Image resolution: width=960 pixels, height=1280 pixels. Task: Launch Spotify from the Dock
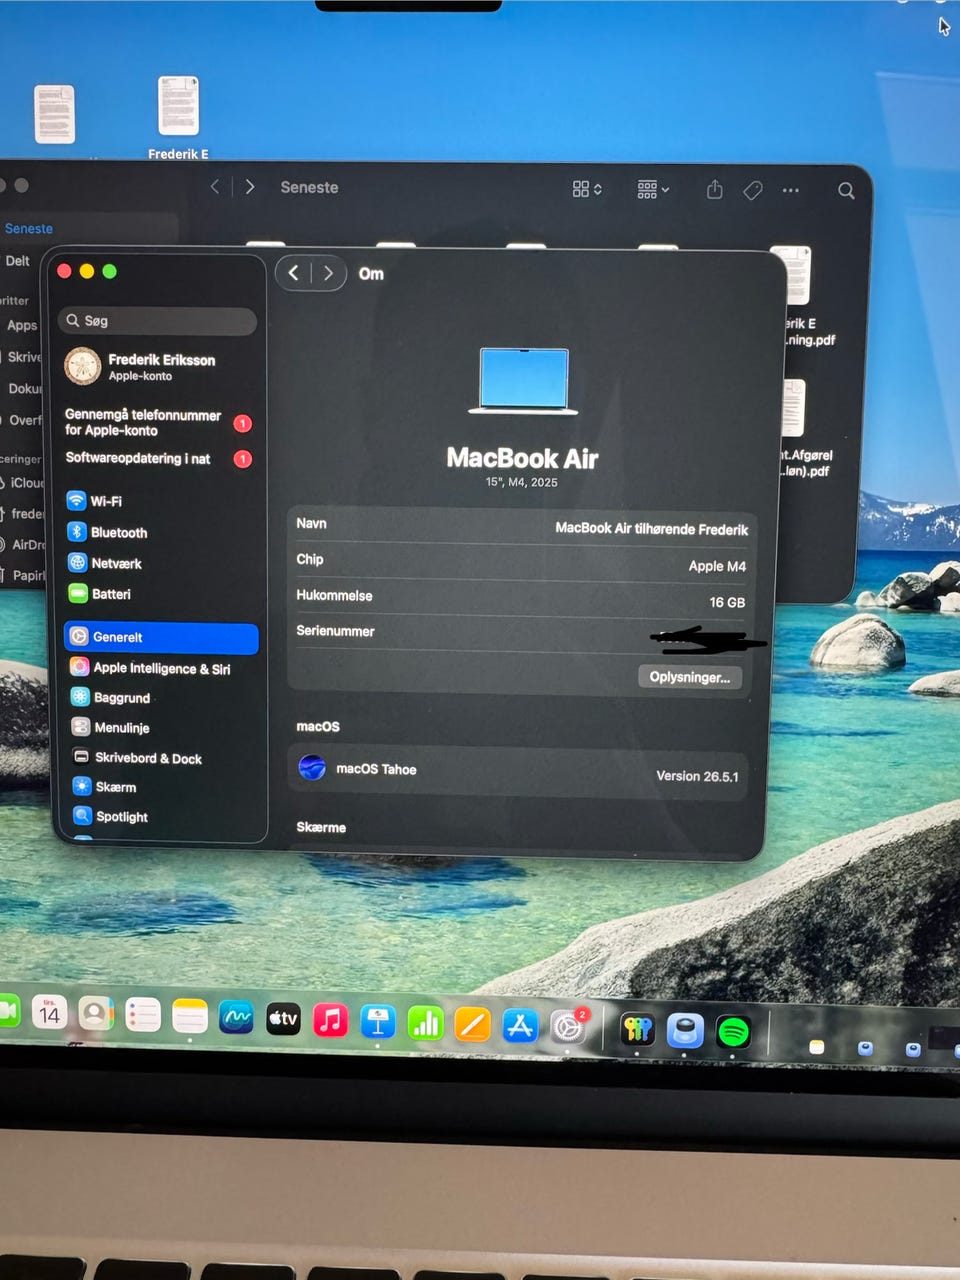[733, 1031]
